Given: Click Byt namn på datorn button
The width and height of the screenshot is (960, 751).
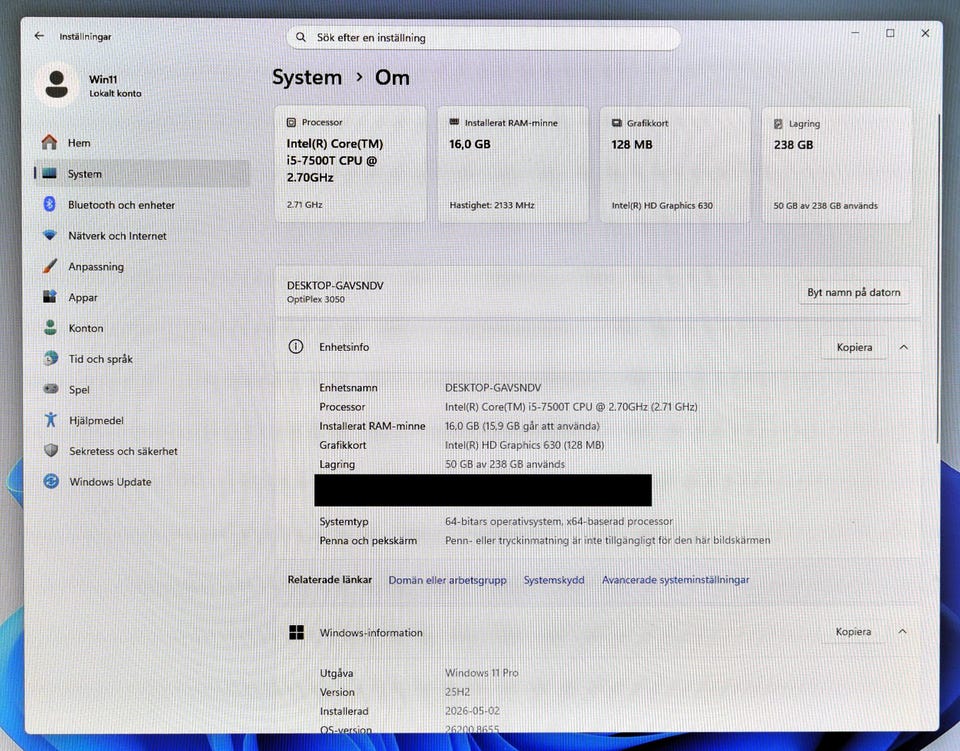Looking at the screenshot, I should tap(853, 293).
